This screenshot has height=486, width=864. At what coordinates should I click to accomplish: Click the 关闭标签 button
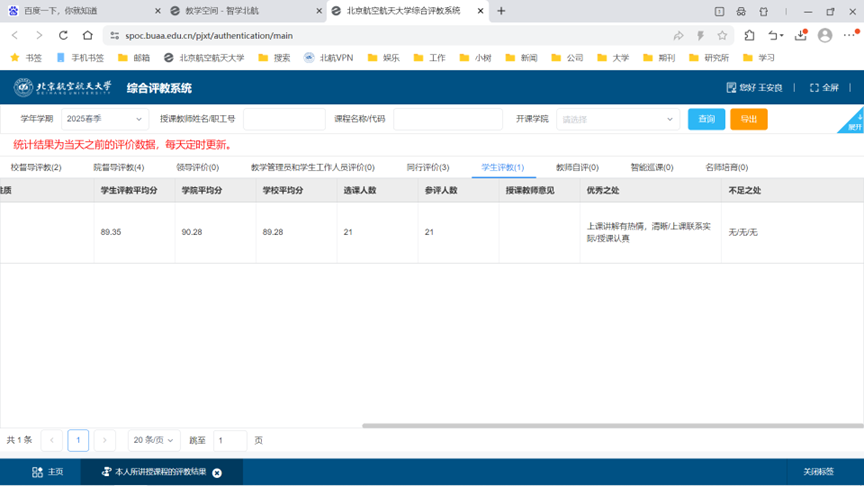(x=818, y=472)
